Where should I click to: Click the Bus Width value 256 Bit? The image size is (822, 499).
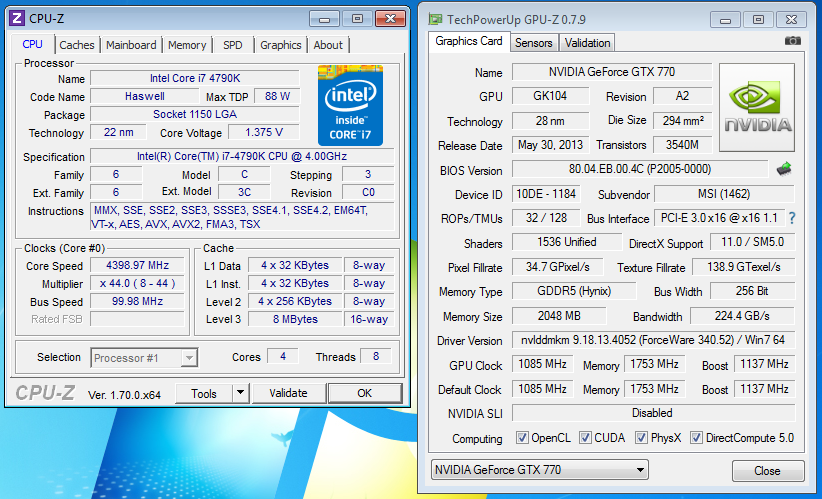point(752,291)
